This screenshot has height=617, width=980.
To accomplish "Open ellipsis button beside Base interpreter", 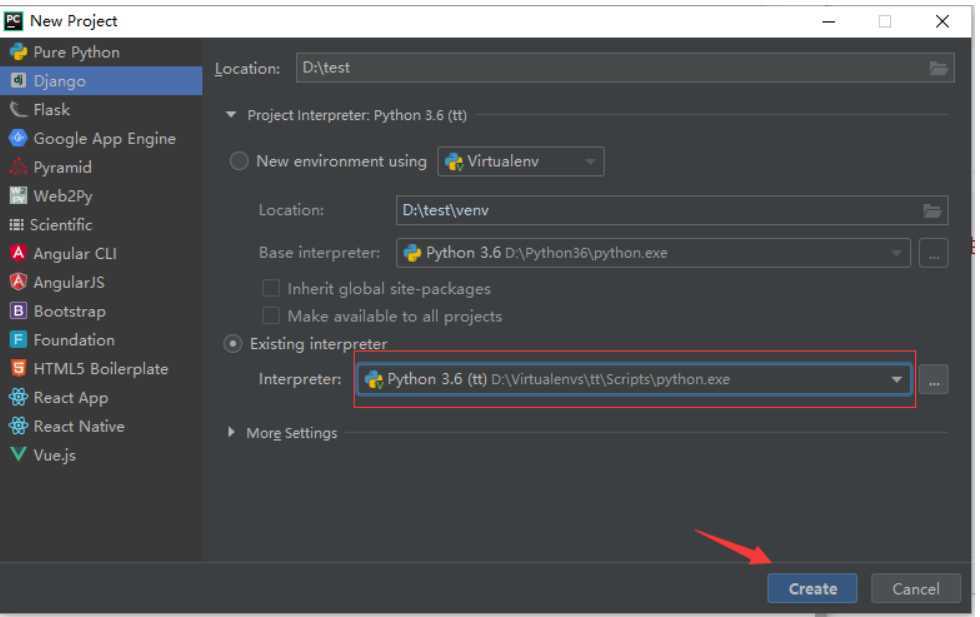I will [934, 253].
